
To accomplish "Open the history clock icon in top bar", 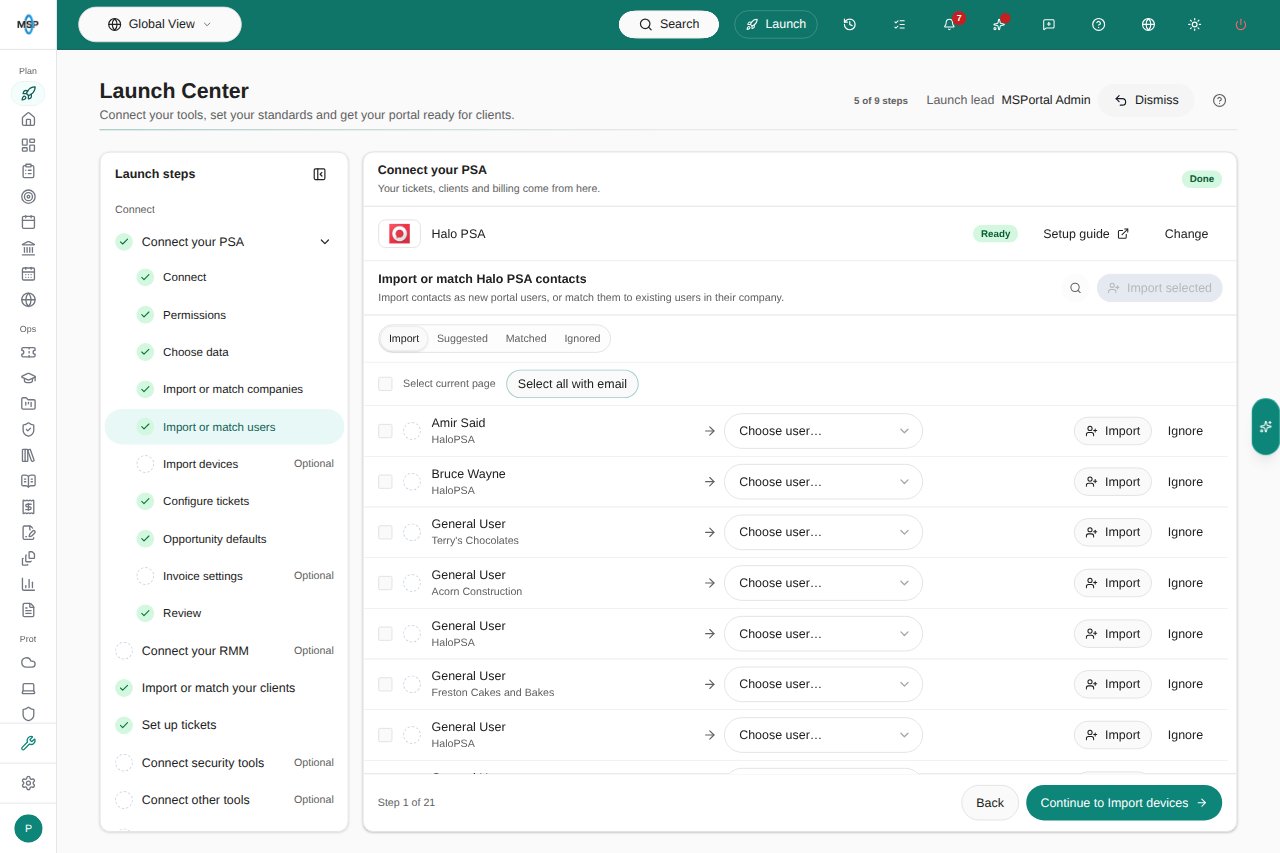I will click(x=849, y=24).
